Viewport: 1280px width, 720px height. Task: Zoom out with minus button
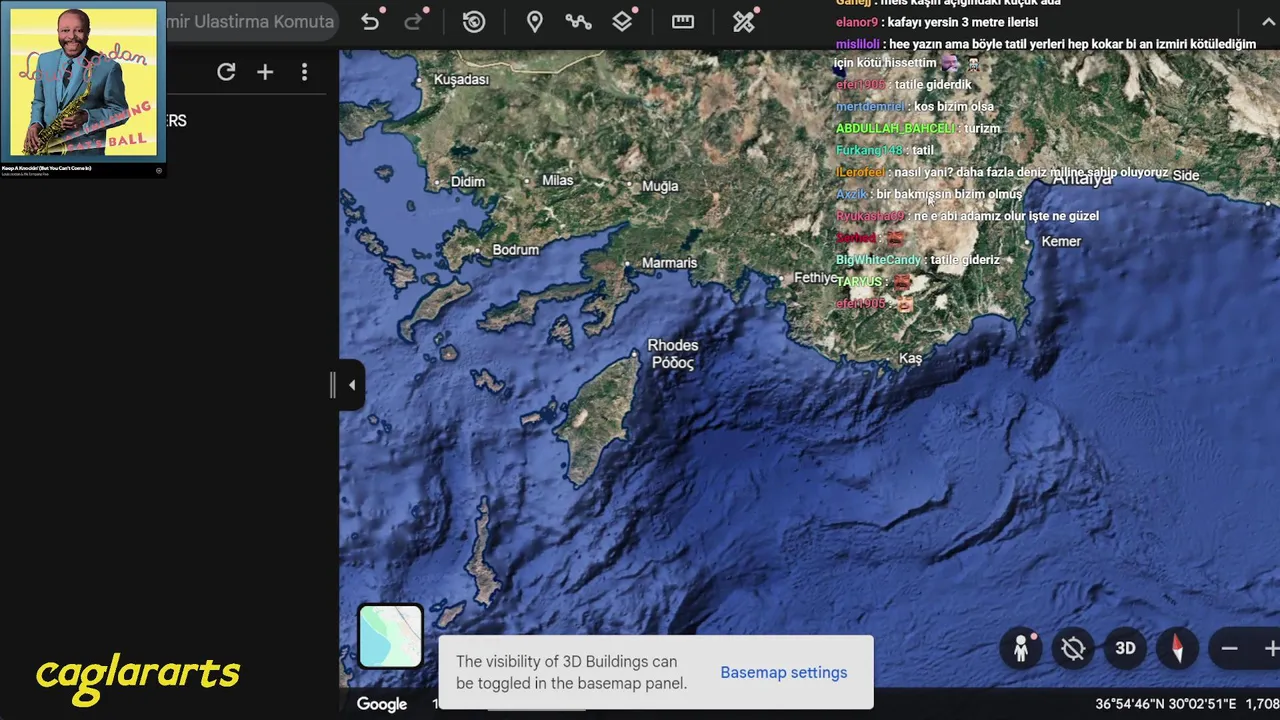1229,649
